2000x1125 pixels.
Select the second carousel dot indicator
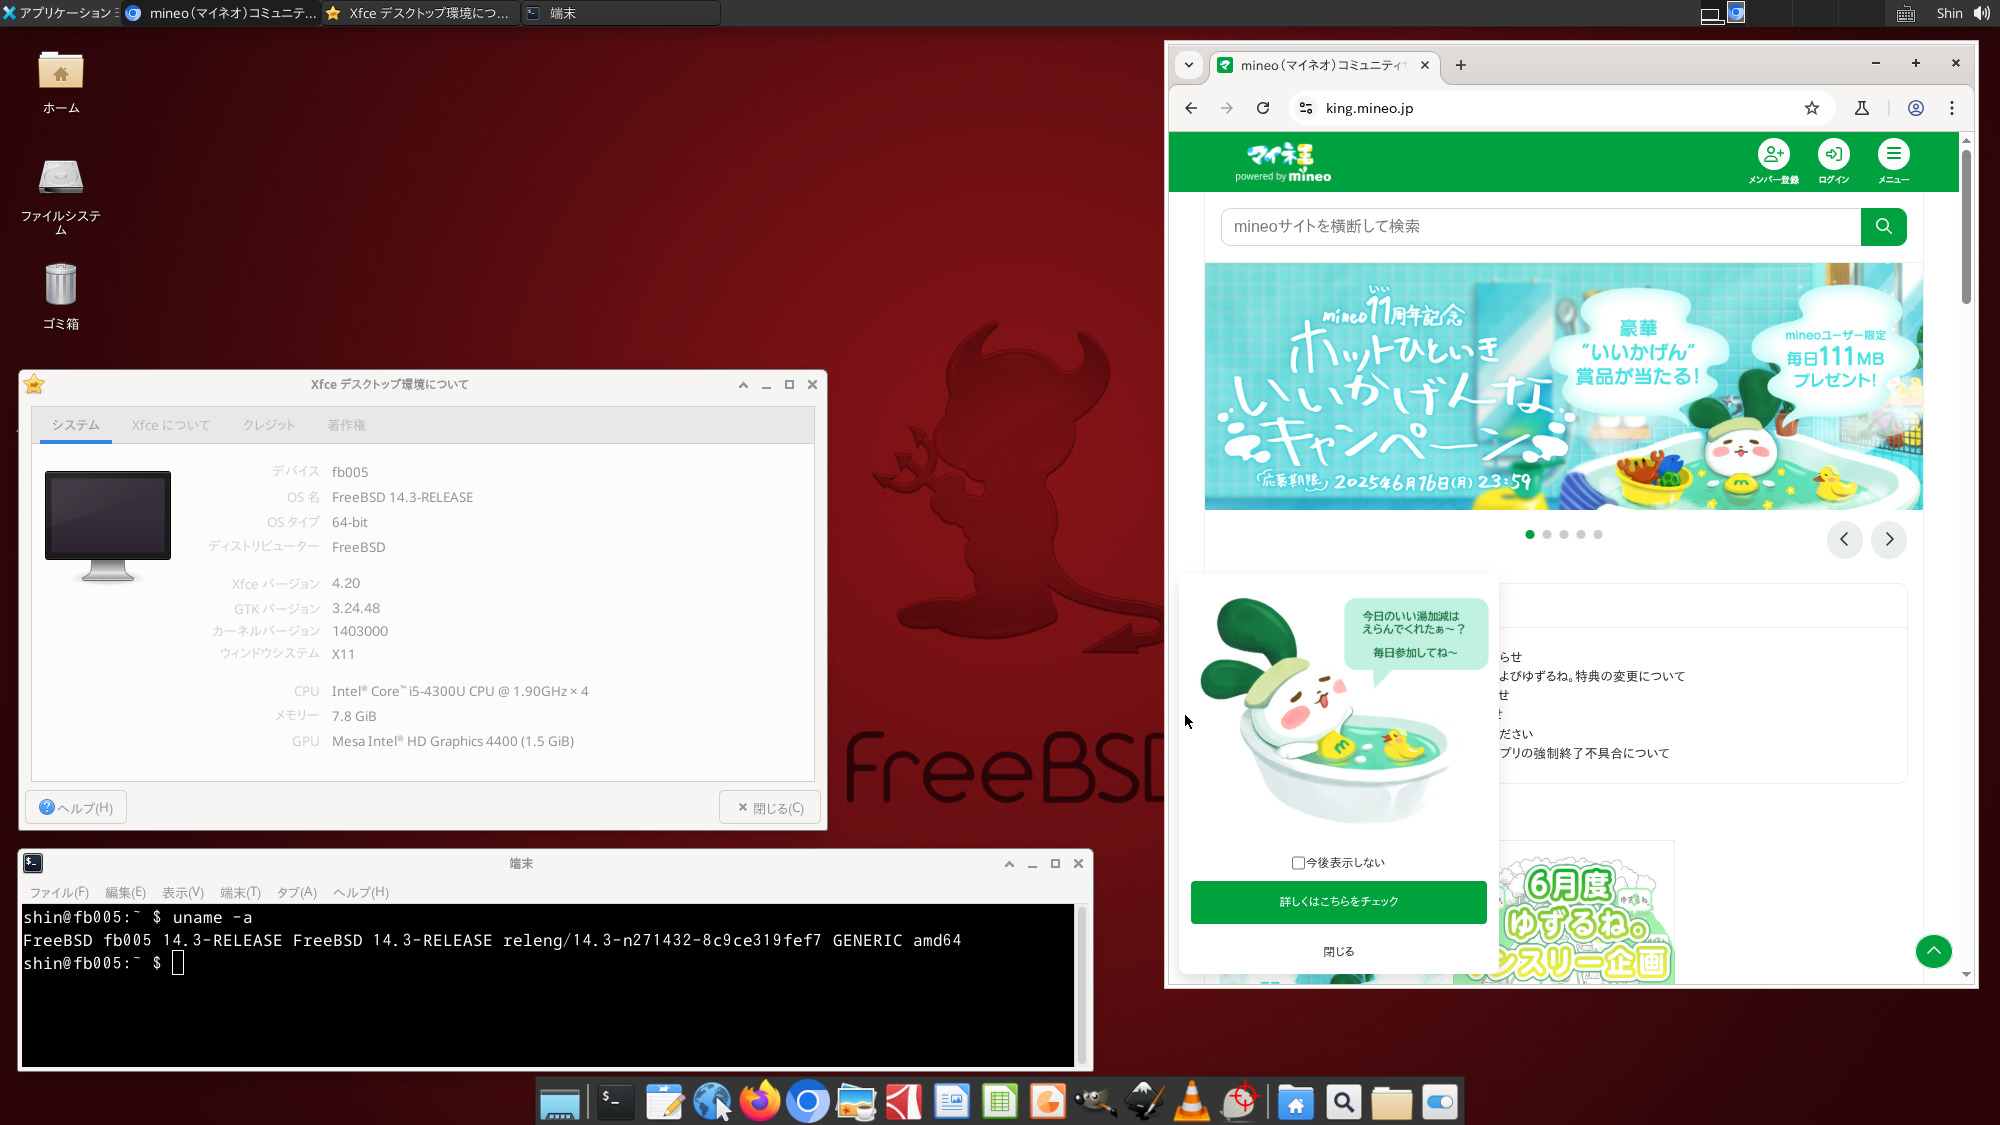click(1547, 535)
